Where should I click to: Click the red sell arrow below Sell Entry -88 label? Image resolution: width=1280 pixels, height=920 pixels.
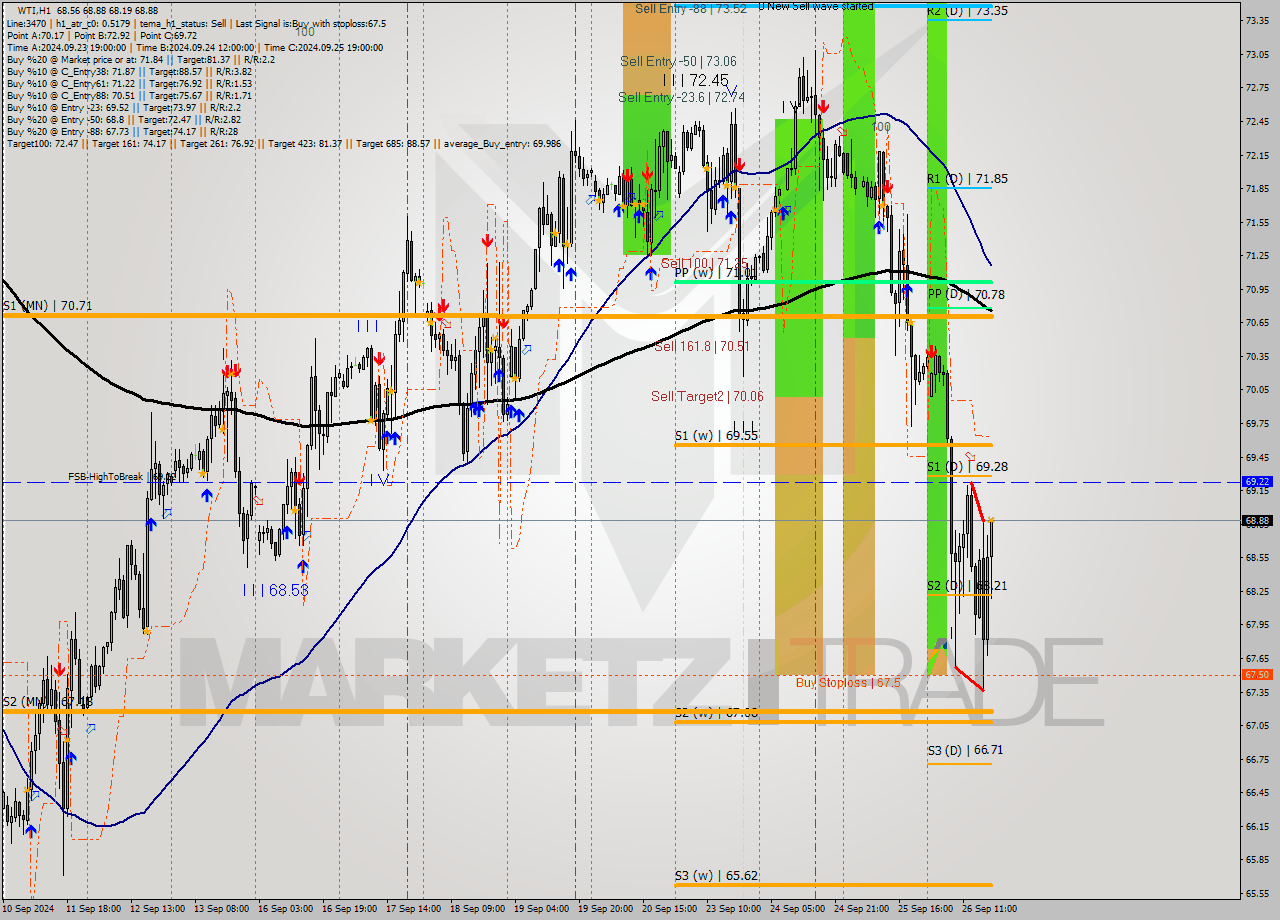pyautogui.click(x=630, y=175)
